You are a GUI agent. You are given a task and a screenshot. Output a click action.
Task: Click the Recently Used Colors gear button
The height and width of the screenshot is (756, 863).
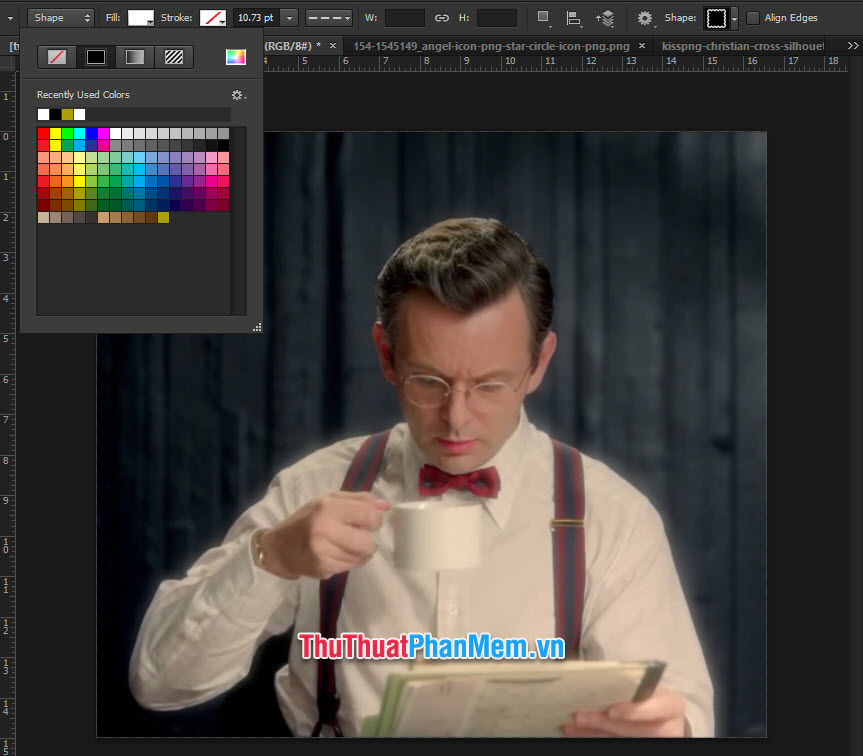236,94
